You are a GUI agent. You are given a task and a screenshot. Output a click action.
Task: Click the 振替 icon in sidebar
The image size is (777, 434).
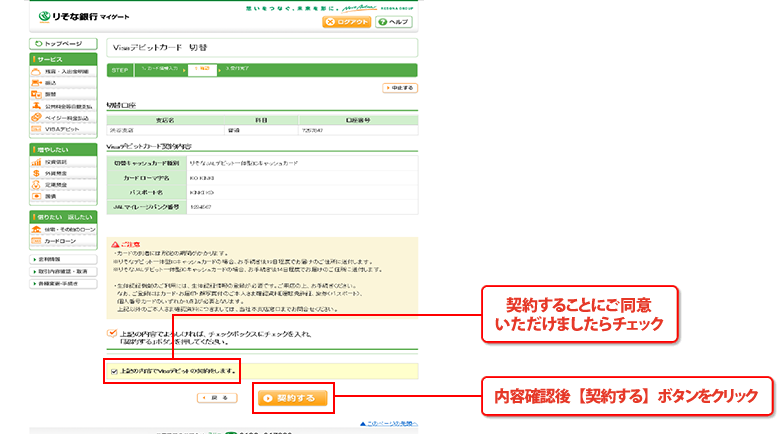(x=36, y=94)
